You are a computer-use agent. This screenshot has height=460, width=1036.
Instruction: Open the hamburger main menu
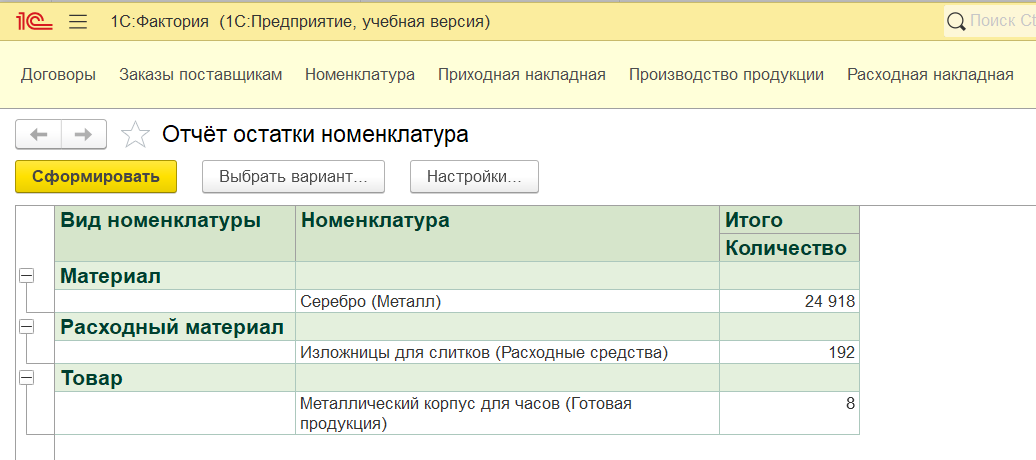coord(78,22)
